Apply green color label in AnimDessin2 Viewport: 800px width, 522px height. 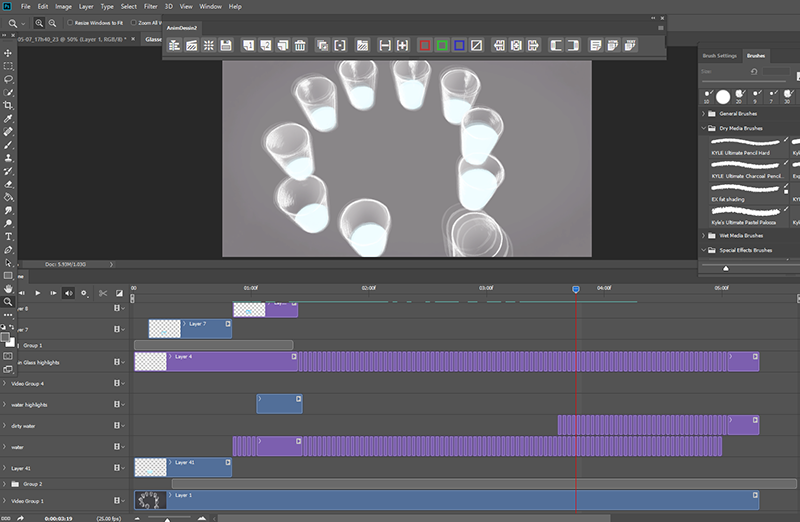442,45
